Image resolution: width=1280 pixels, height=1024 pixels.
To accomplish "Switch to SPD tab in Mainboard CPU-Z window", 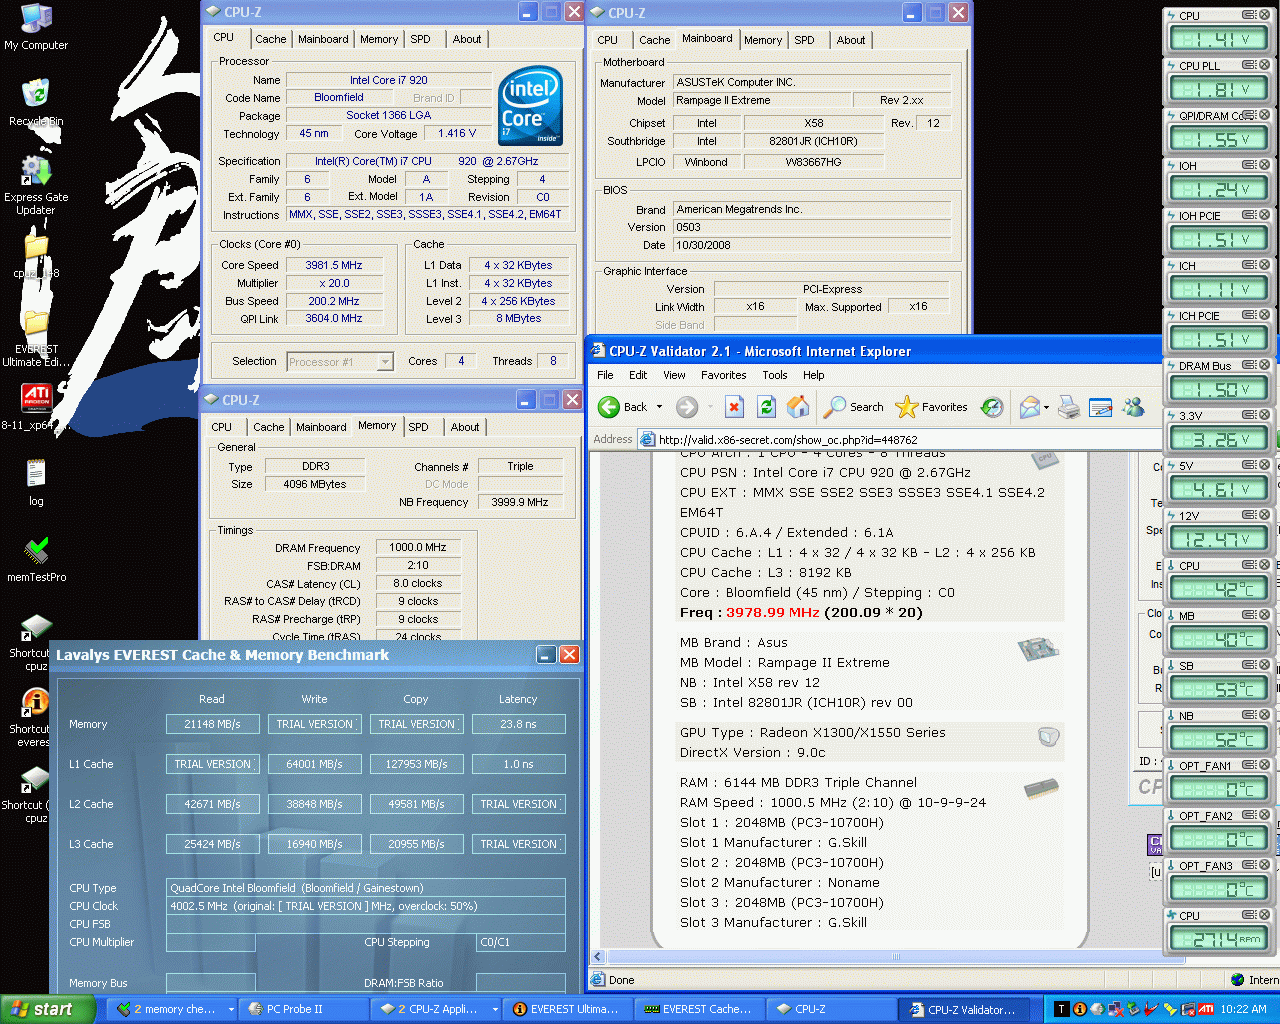I will point(804,40).
